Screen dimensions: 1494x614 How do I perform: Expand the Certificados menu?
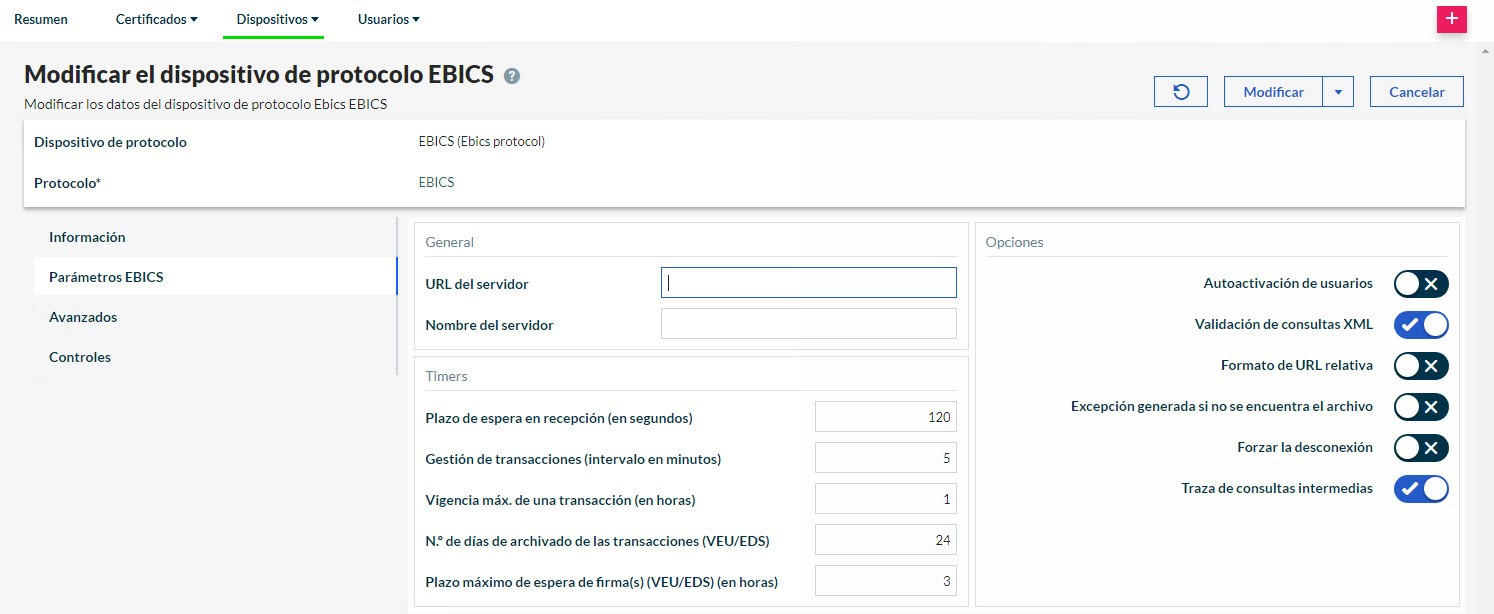tap(156, 19)
